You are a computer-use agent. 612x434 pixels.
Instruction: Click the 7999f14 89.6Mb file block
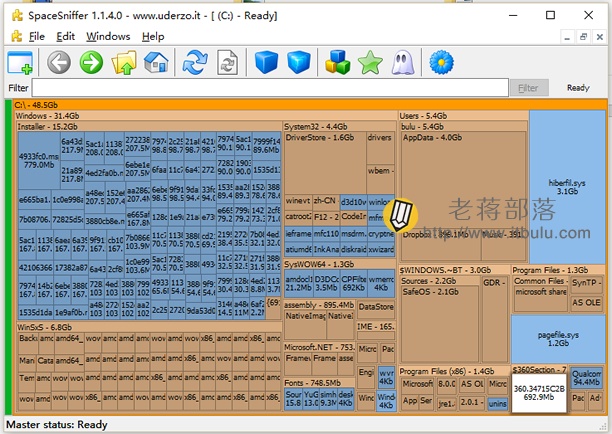point(266,146)
